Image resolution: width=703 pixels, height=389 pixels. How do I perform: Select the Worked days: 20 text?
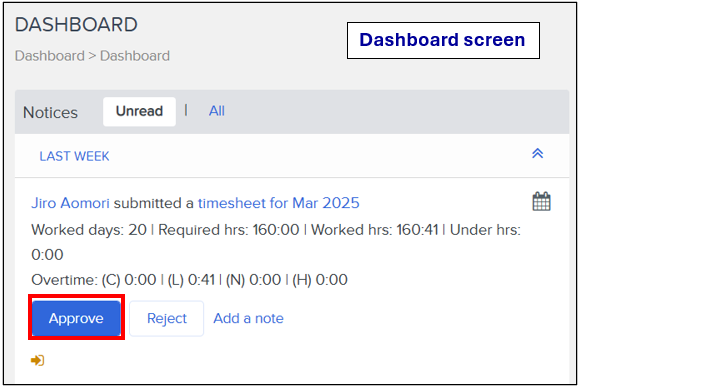89,230
